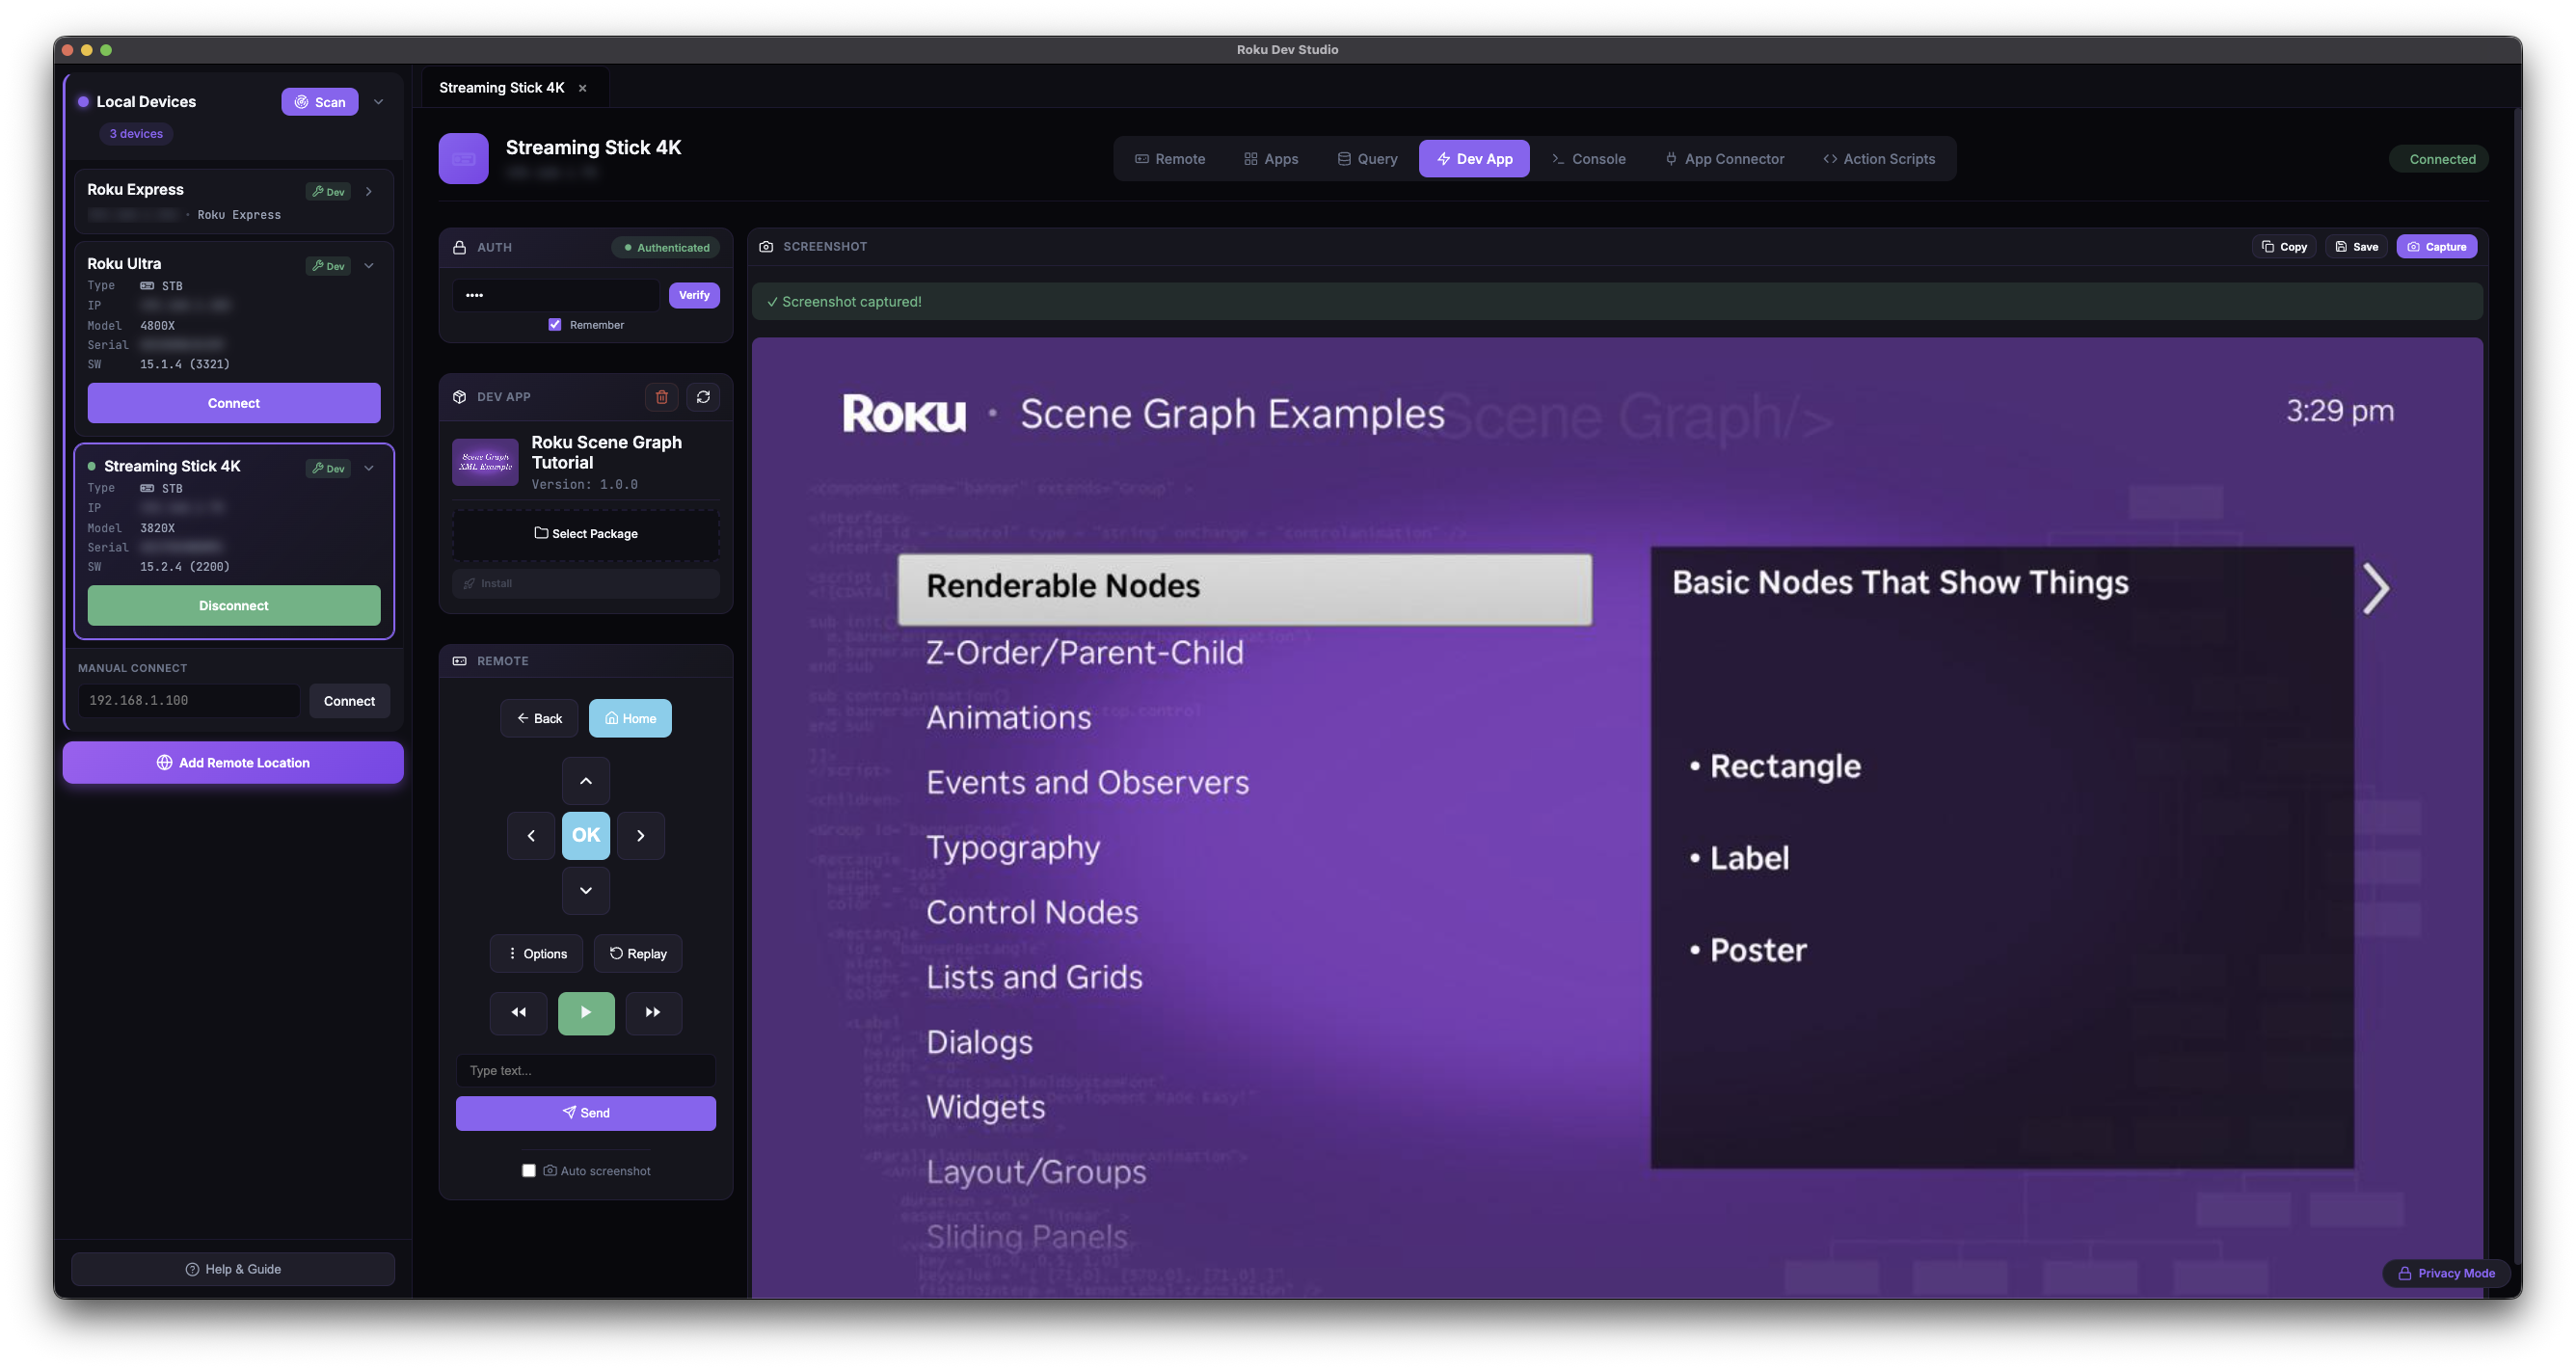Toggle the Remember password checkbox
Image resolution: width=2576 pixels, height=1370 pixels.
click(555, 324)
